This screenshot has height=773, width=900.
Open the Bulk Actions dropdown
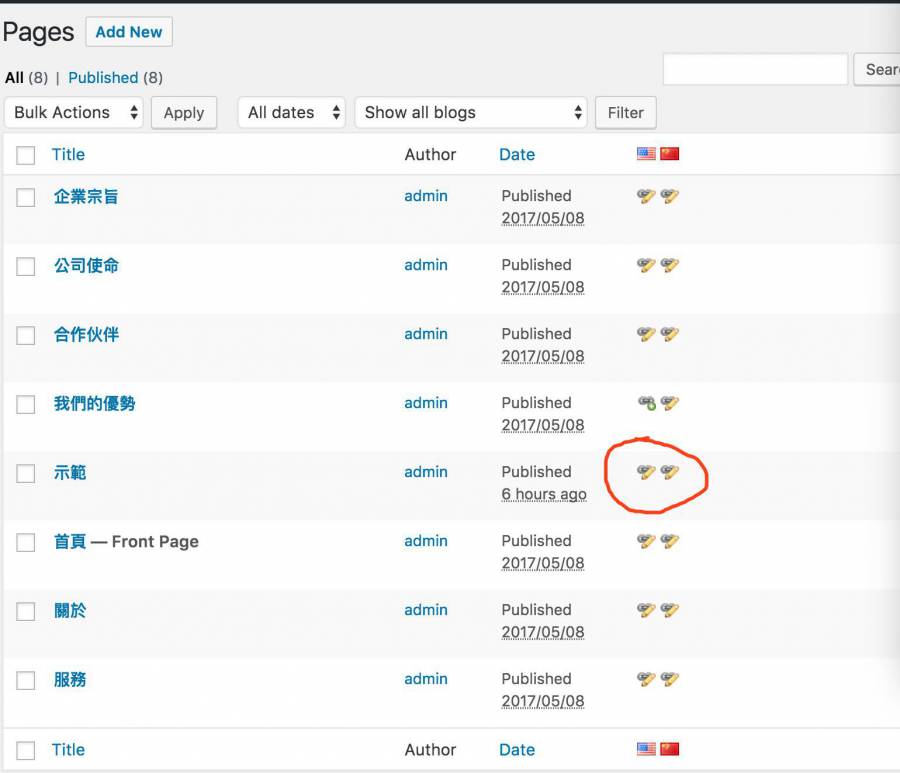click(x=74, y=112)
